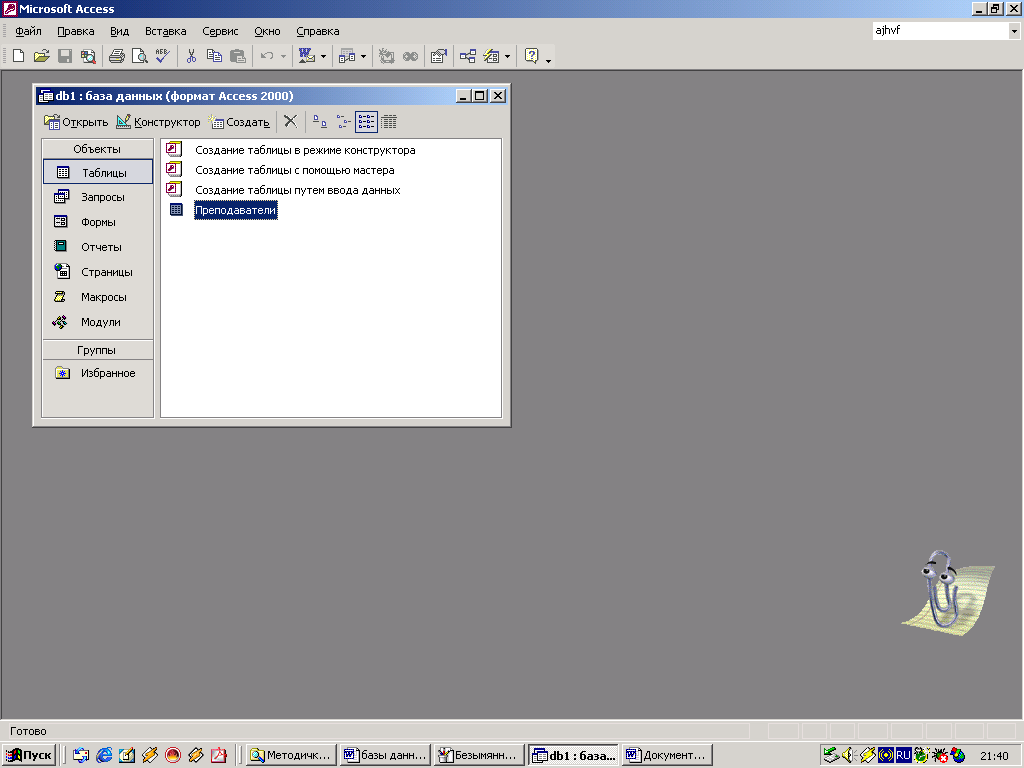The height and width of the screenshot is (768, 1024).
Task: Switch to Small Icons view
Action: (x=344, y=121)
